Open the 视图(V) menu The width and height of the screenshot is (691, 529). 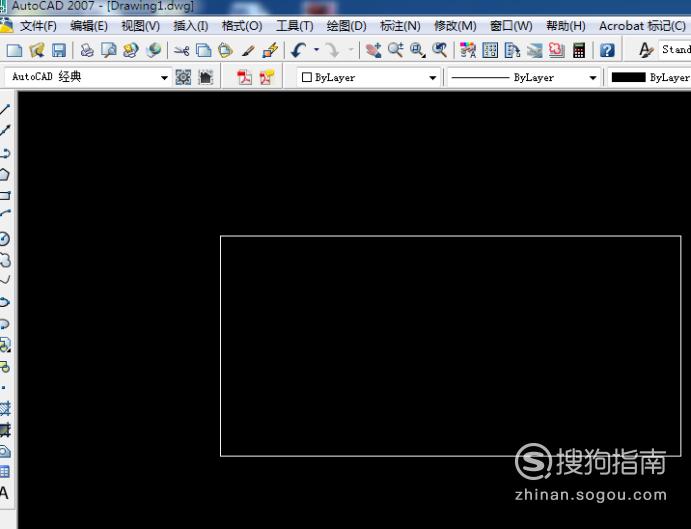(141, 26)
